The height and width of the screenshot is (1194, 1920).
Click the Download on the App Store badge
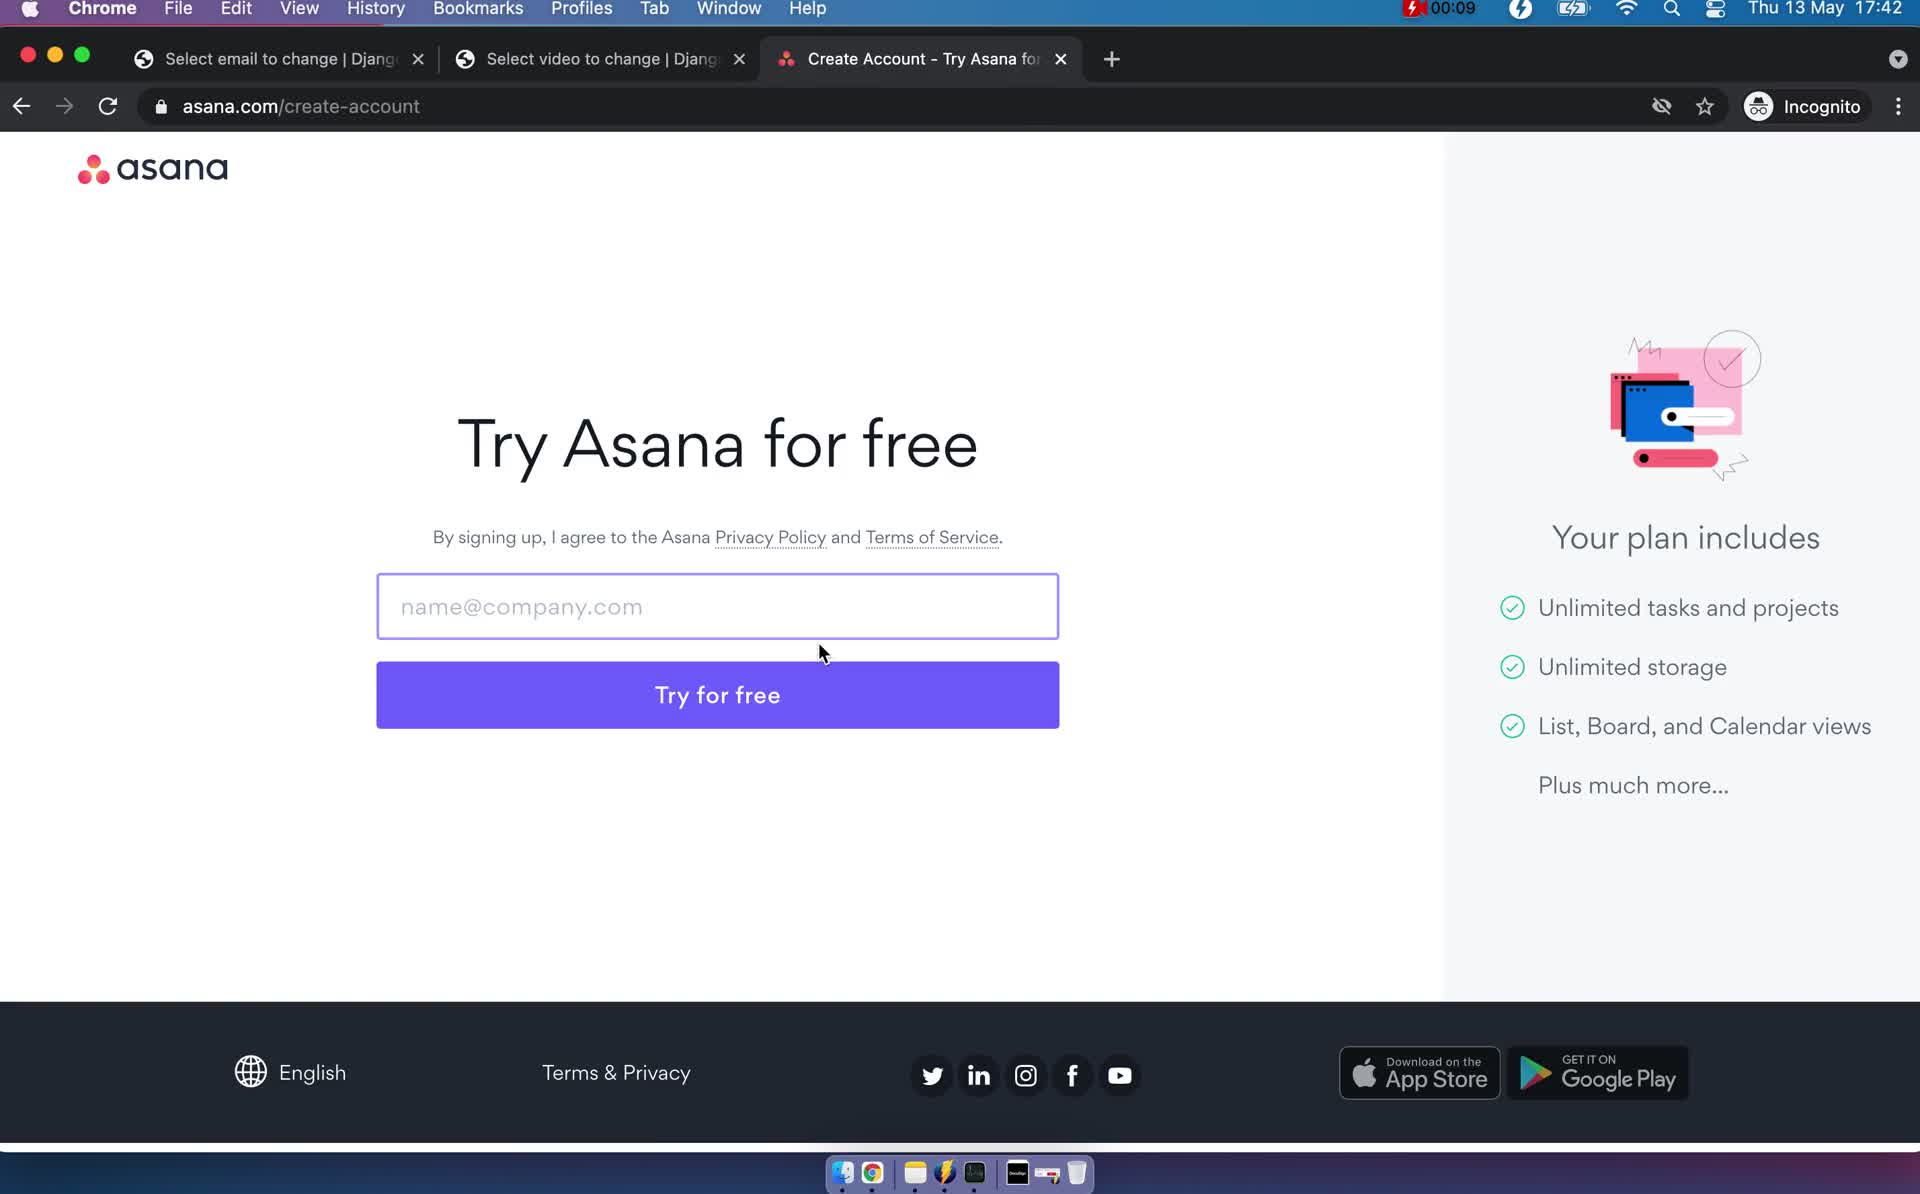click(x=1419, y=1073)
